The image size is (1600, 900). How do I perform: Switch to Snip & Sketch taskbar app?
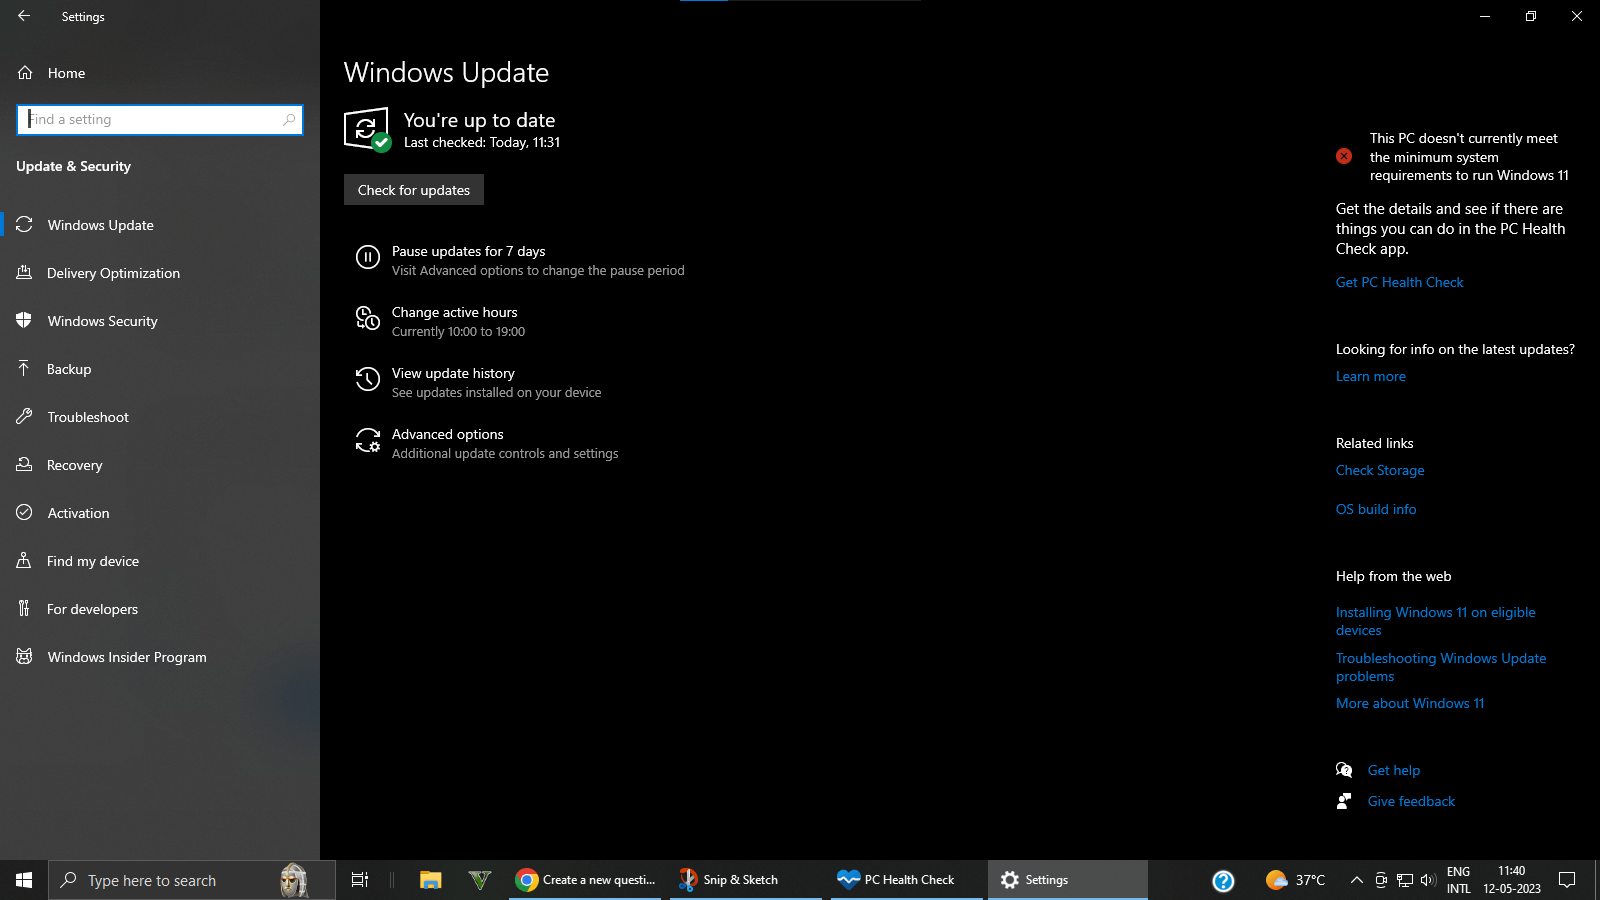(746, 880)
